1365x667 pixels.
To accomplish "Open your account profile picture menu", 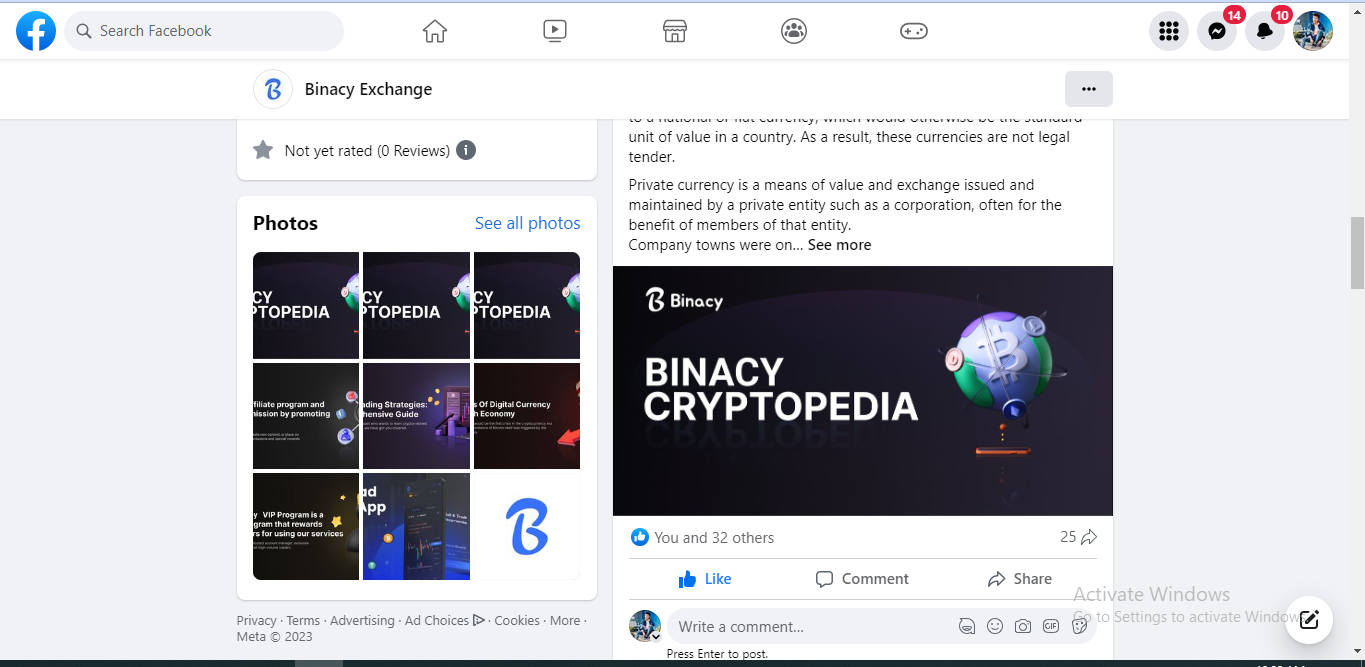I will (1312, 31).
